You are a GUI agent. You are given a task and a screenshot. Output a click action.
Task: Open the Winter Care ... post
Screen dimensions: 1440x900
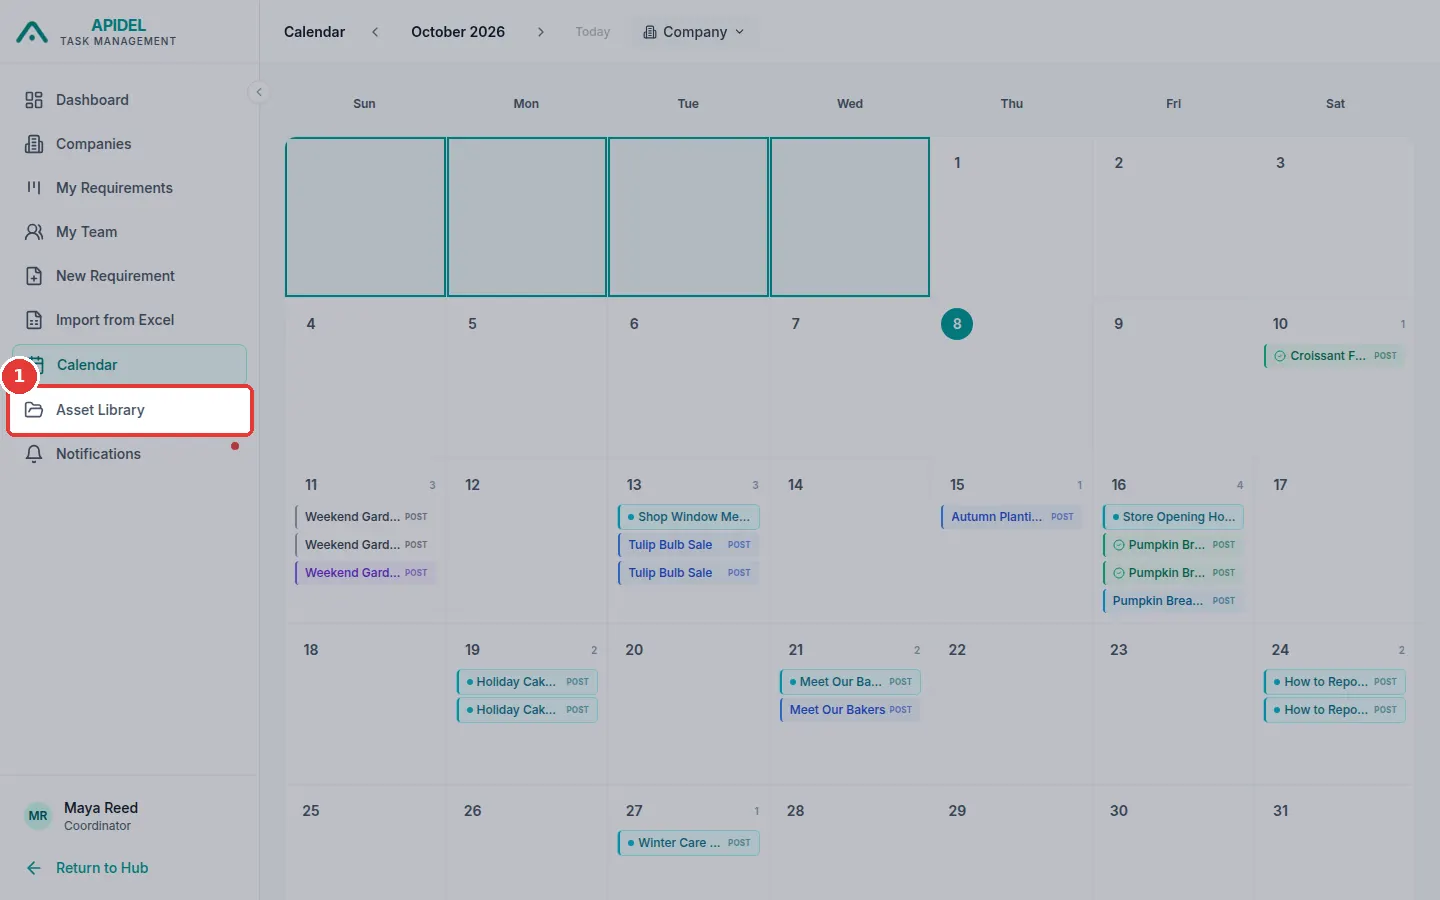(x=689, y=843)
